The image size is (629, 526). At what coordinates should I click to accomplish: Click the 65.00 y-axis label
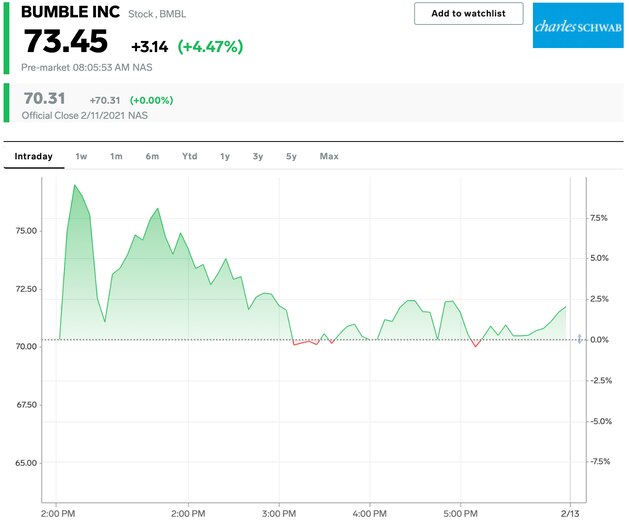click(26, 463)
